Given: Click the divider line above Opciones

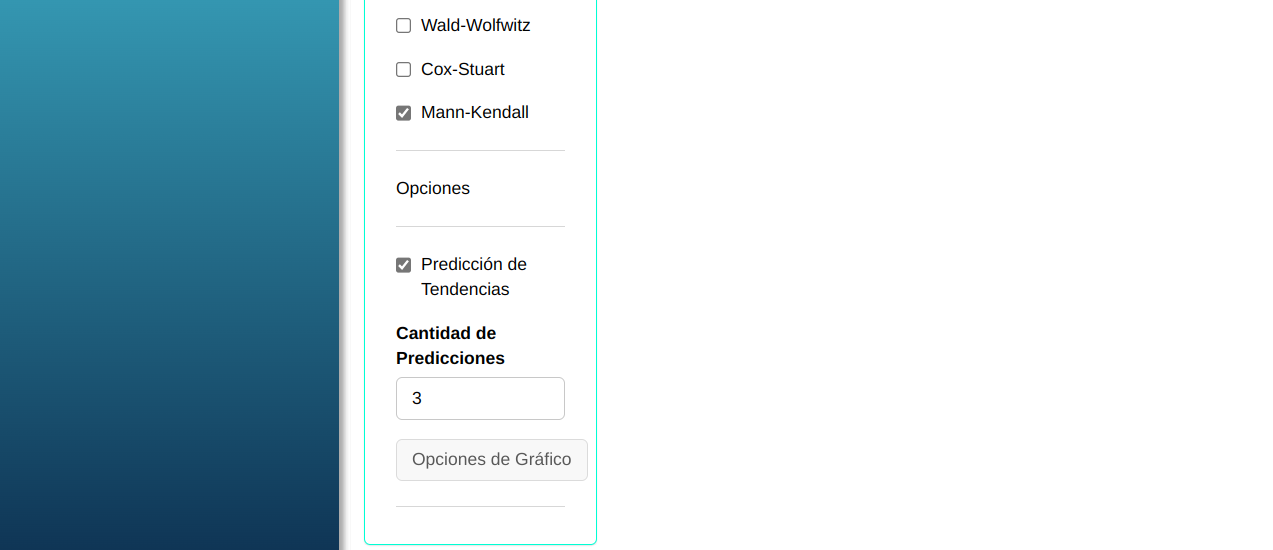Looking at the screenshot, I should (x=480, y=151).
